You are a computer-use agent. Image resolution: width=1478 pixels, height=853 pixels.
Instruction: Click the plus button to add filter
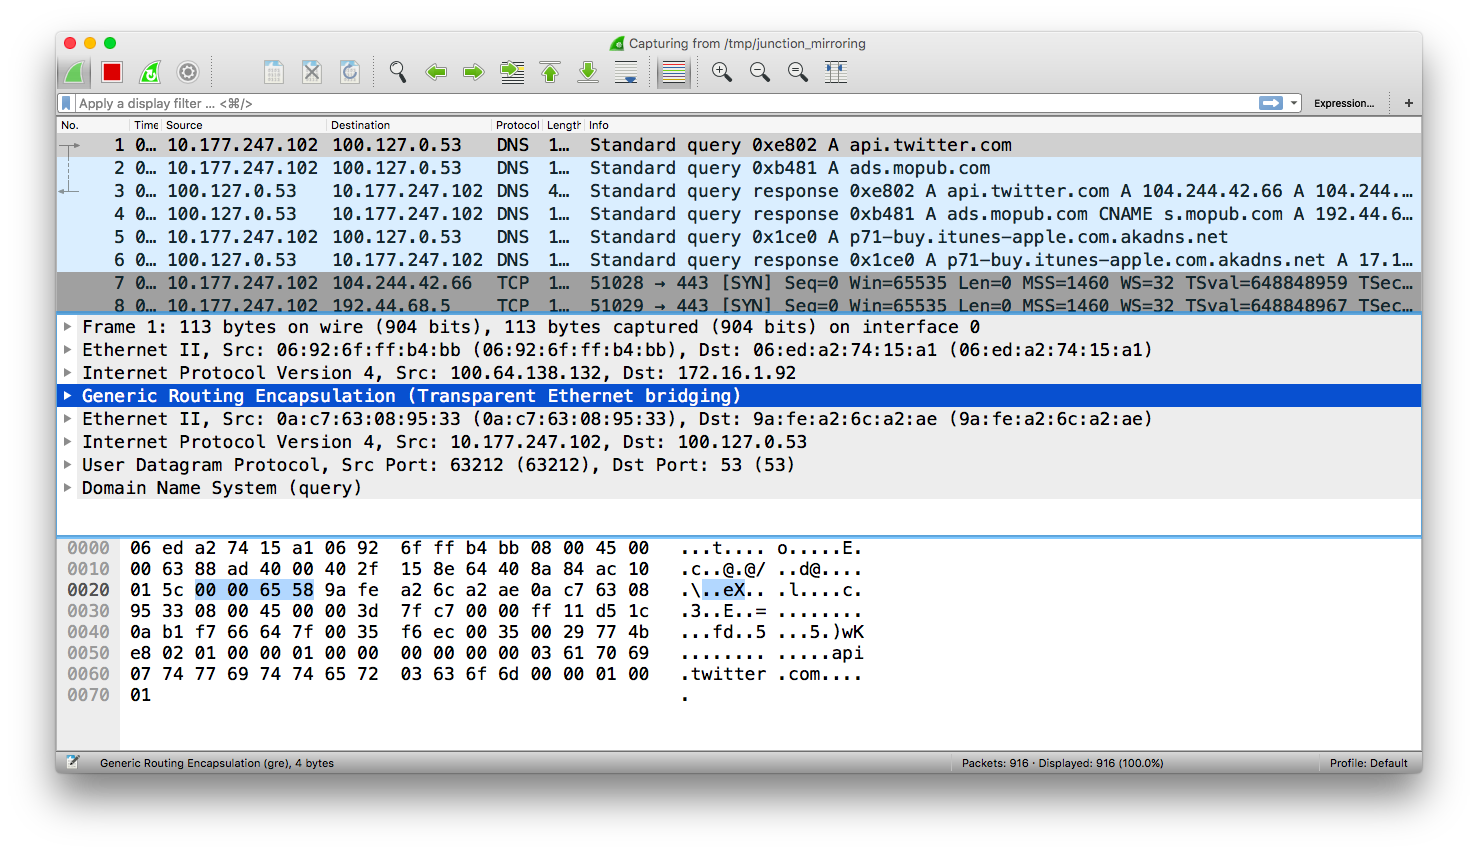[1408, 103]
